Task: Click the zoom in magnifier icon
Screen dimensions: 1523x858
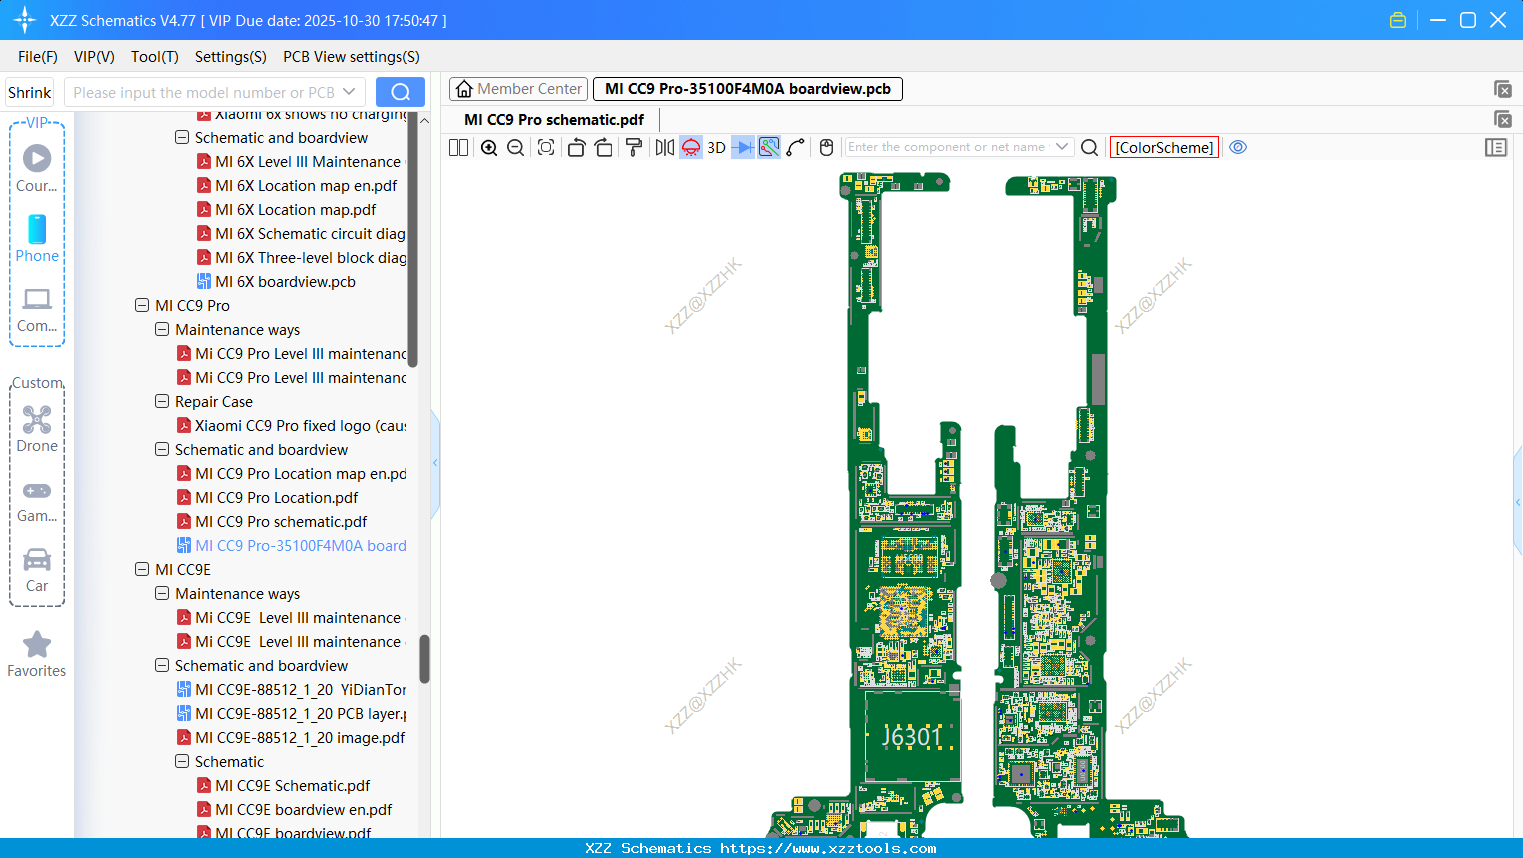Action: 489,147
